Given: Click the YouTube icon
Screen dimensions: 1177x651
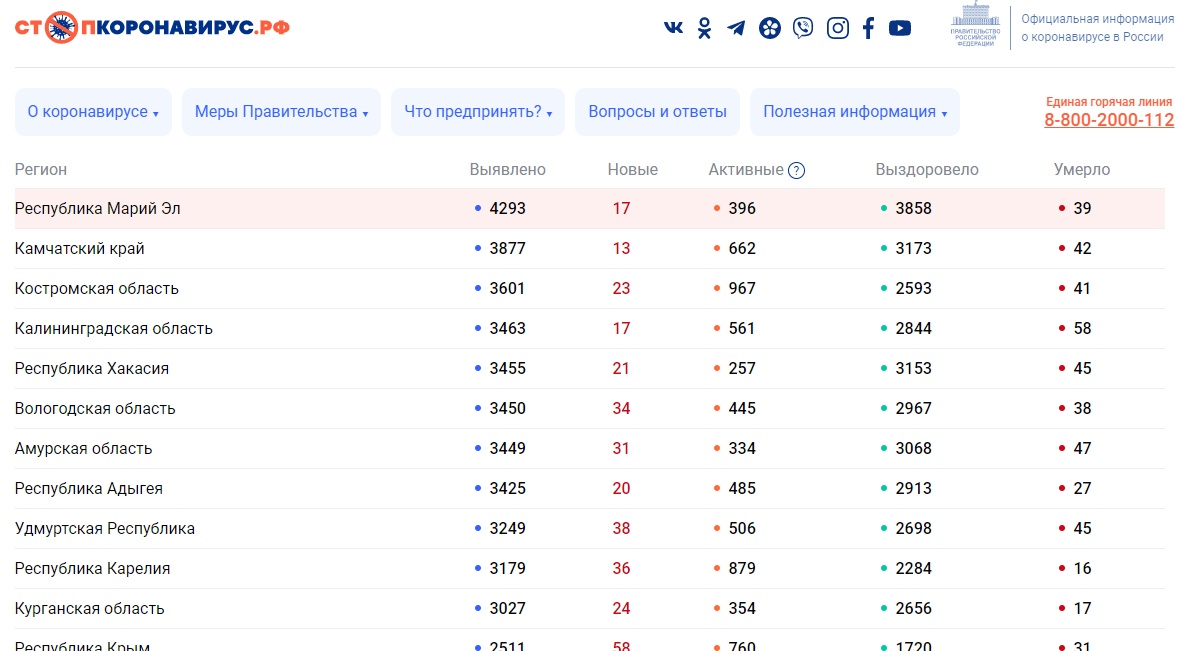Looking at the screenshot, I should click(x=900, y=28).
